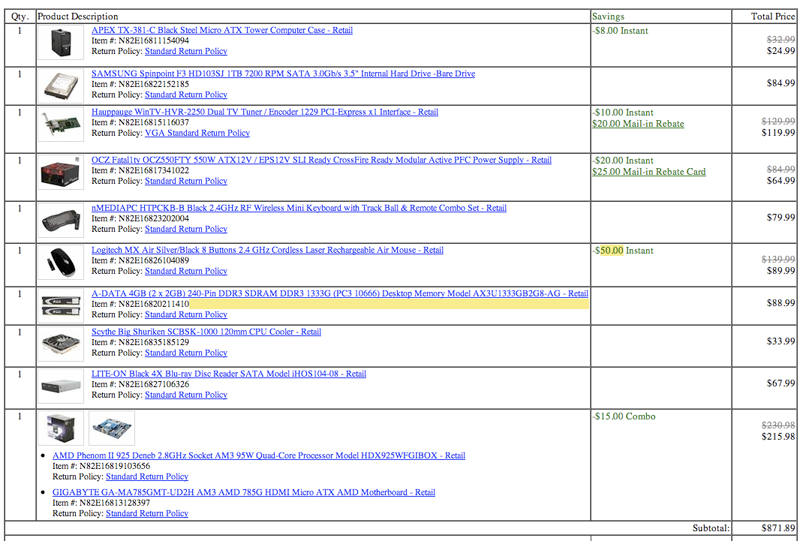Click the -$8.00 Instant savings text
The width and height of the screenshot is (803, 541).
(x=620, y=31)
